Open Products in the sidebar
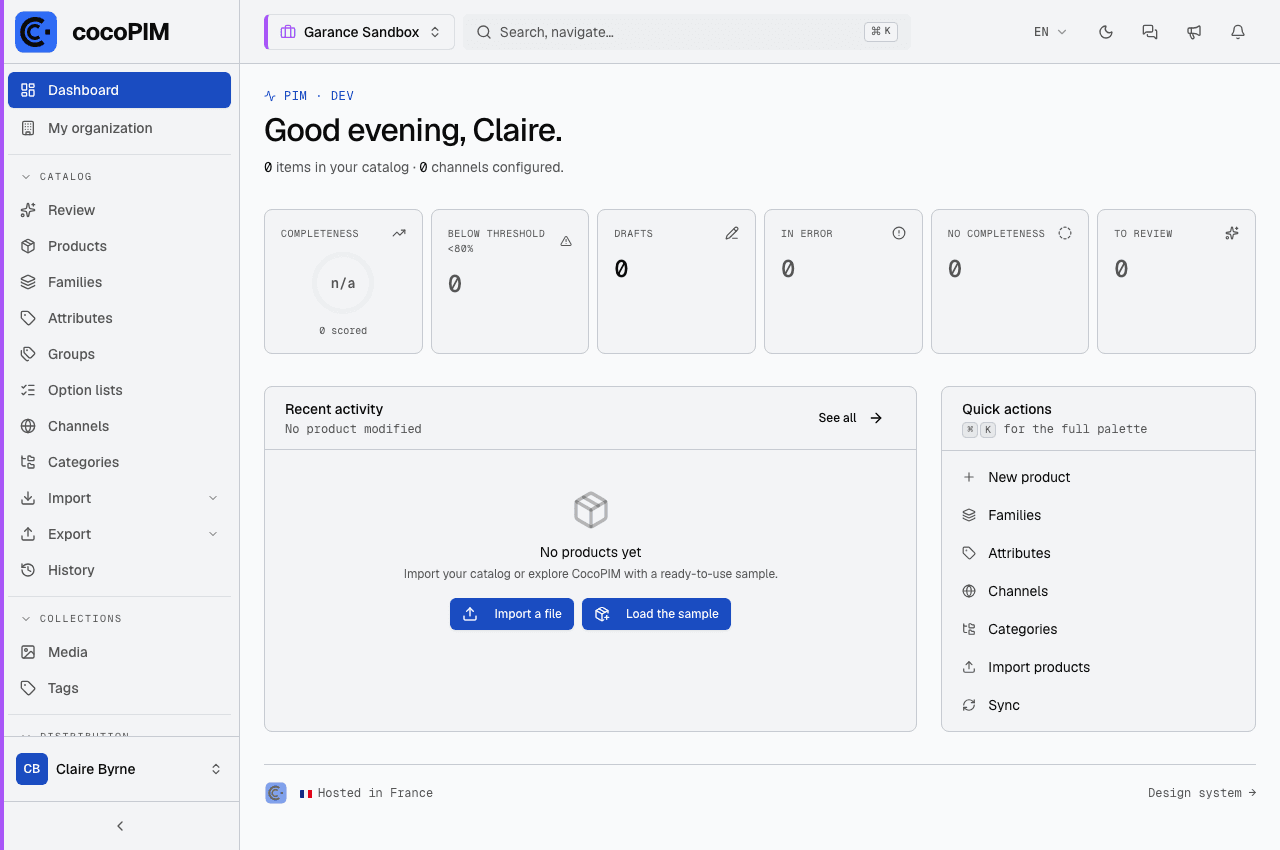 (120, 246)
